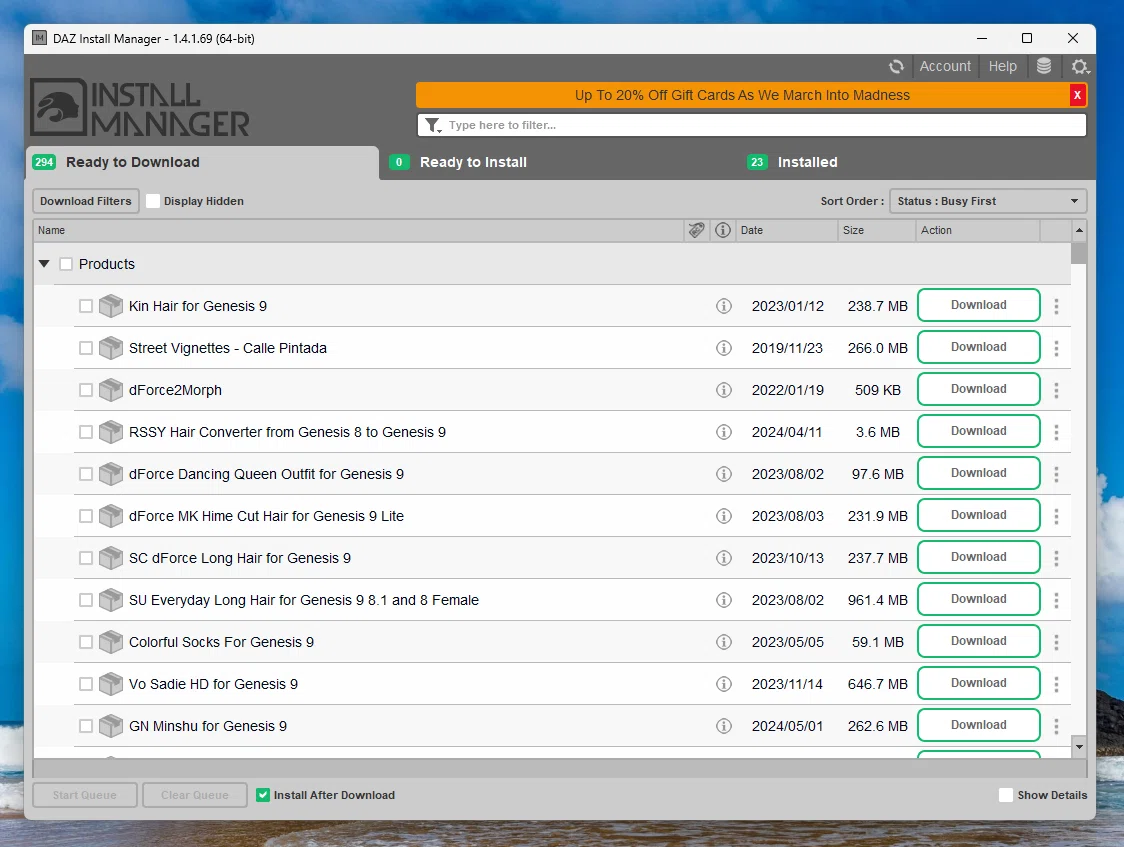Download dForce2Morph
This screenshot has height=847, width=1124.
978,389
